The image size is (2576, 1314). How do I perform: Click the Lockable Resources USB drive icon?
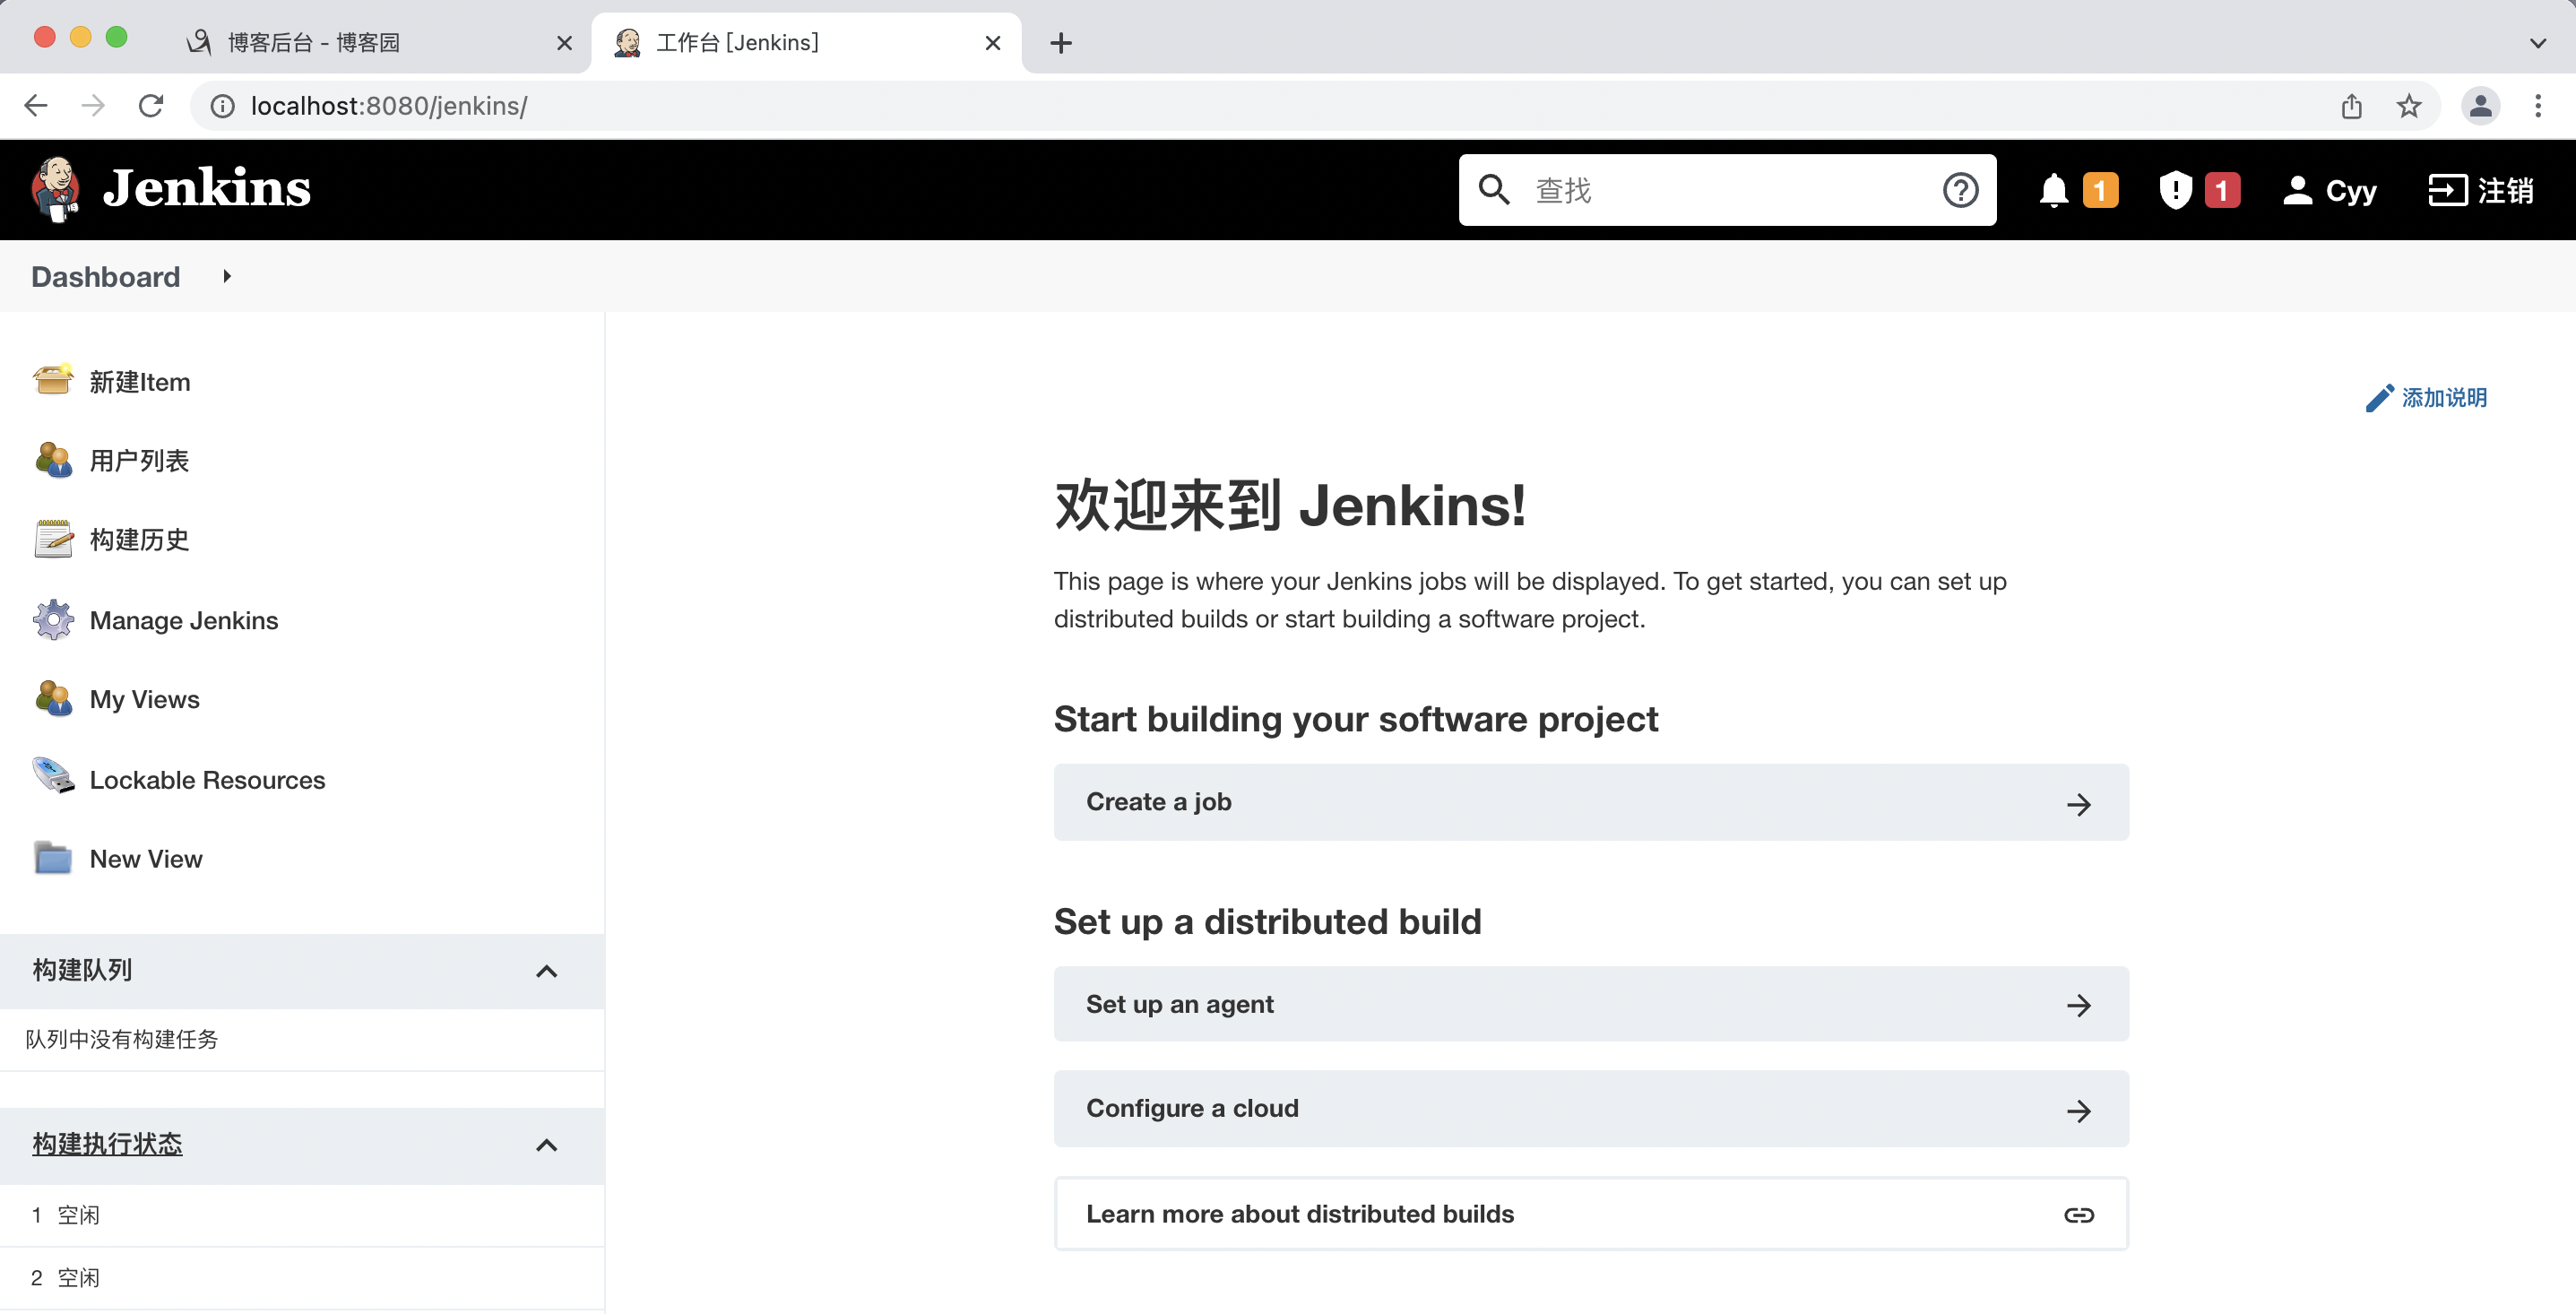(x=53, y=778)
